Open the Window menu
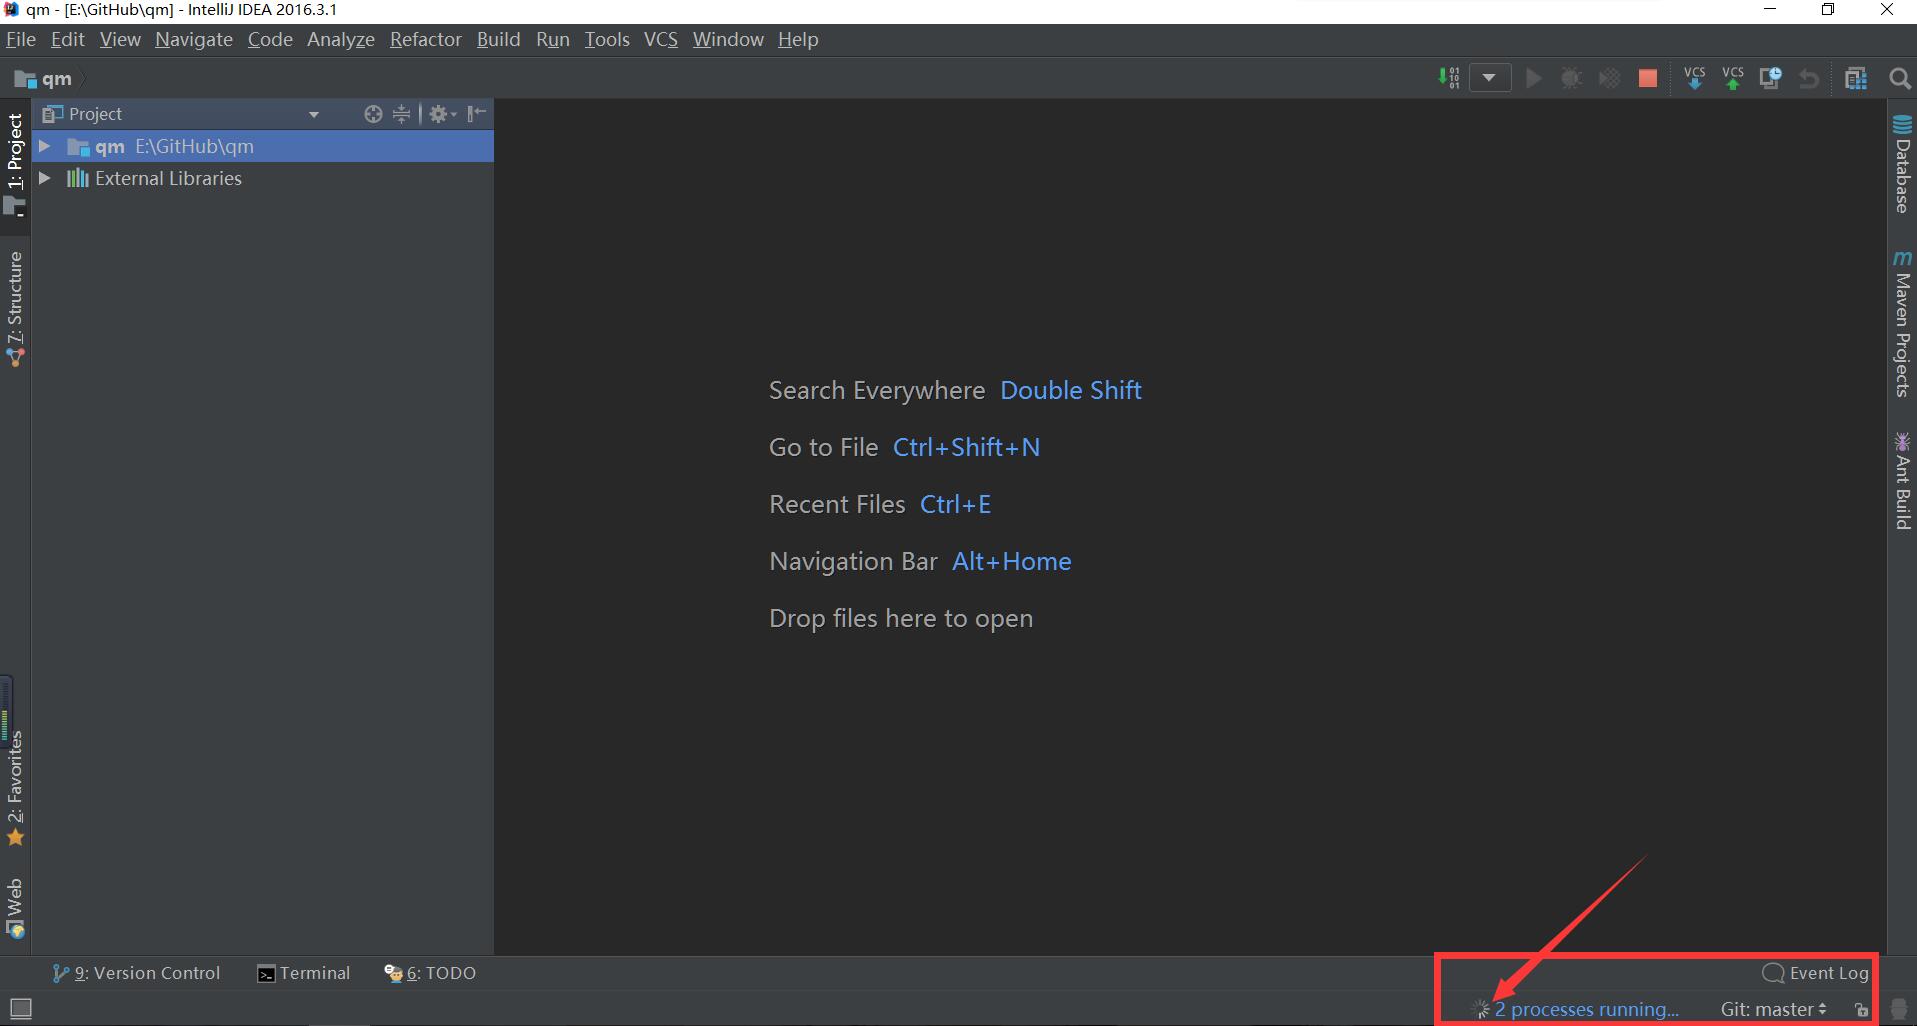Screen dimensions: 1917x1026 (728, 39)
